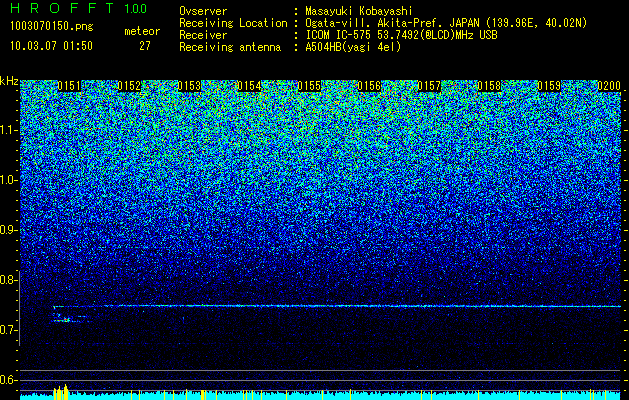Click the 0158 time marker
The height and width of the screenshot is (400, 629).
pos(489,86)
